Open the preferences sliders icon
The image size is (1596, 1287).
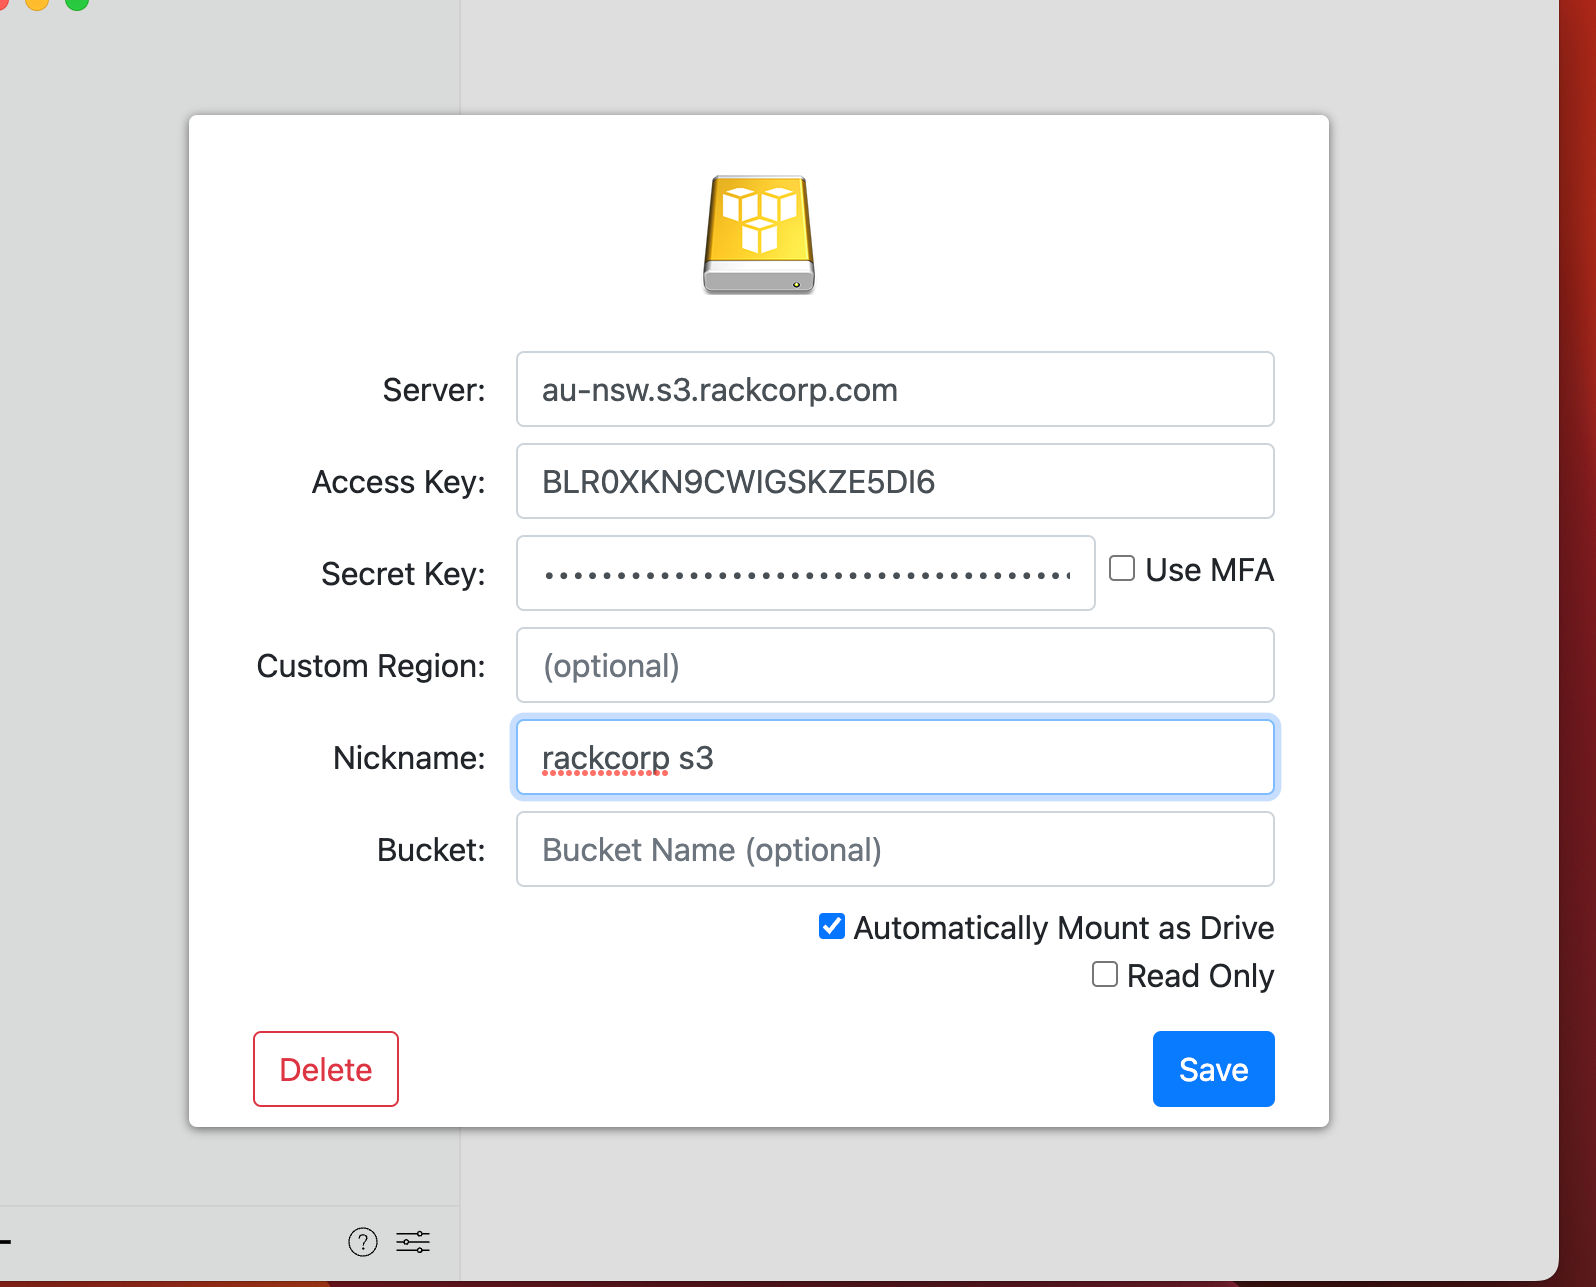coord(413,1242)
